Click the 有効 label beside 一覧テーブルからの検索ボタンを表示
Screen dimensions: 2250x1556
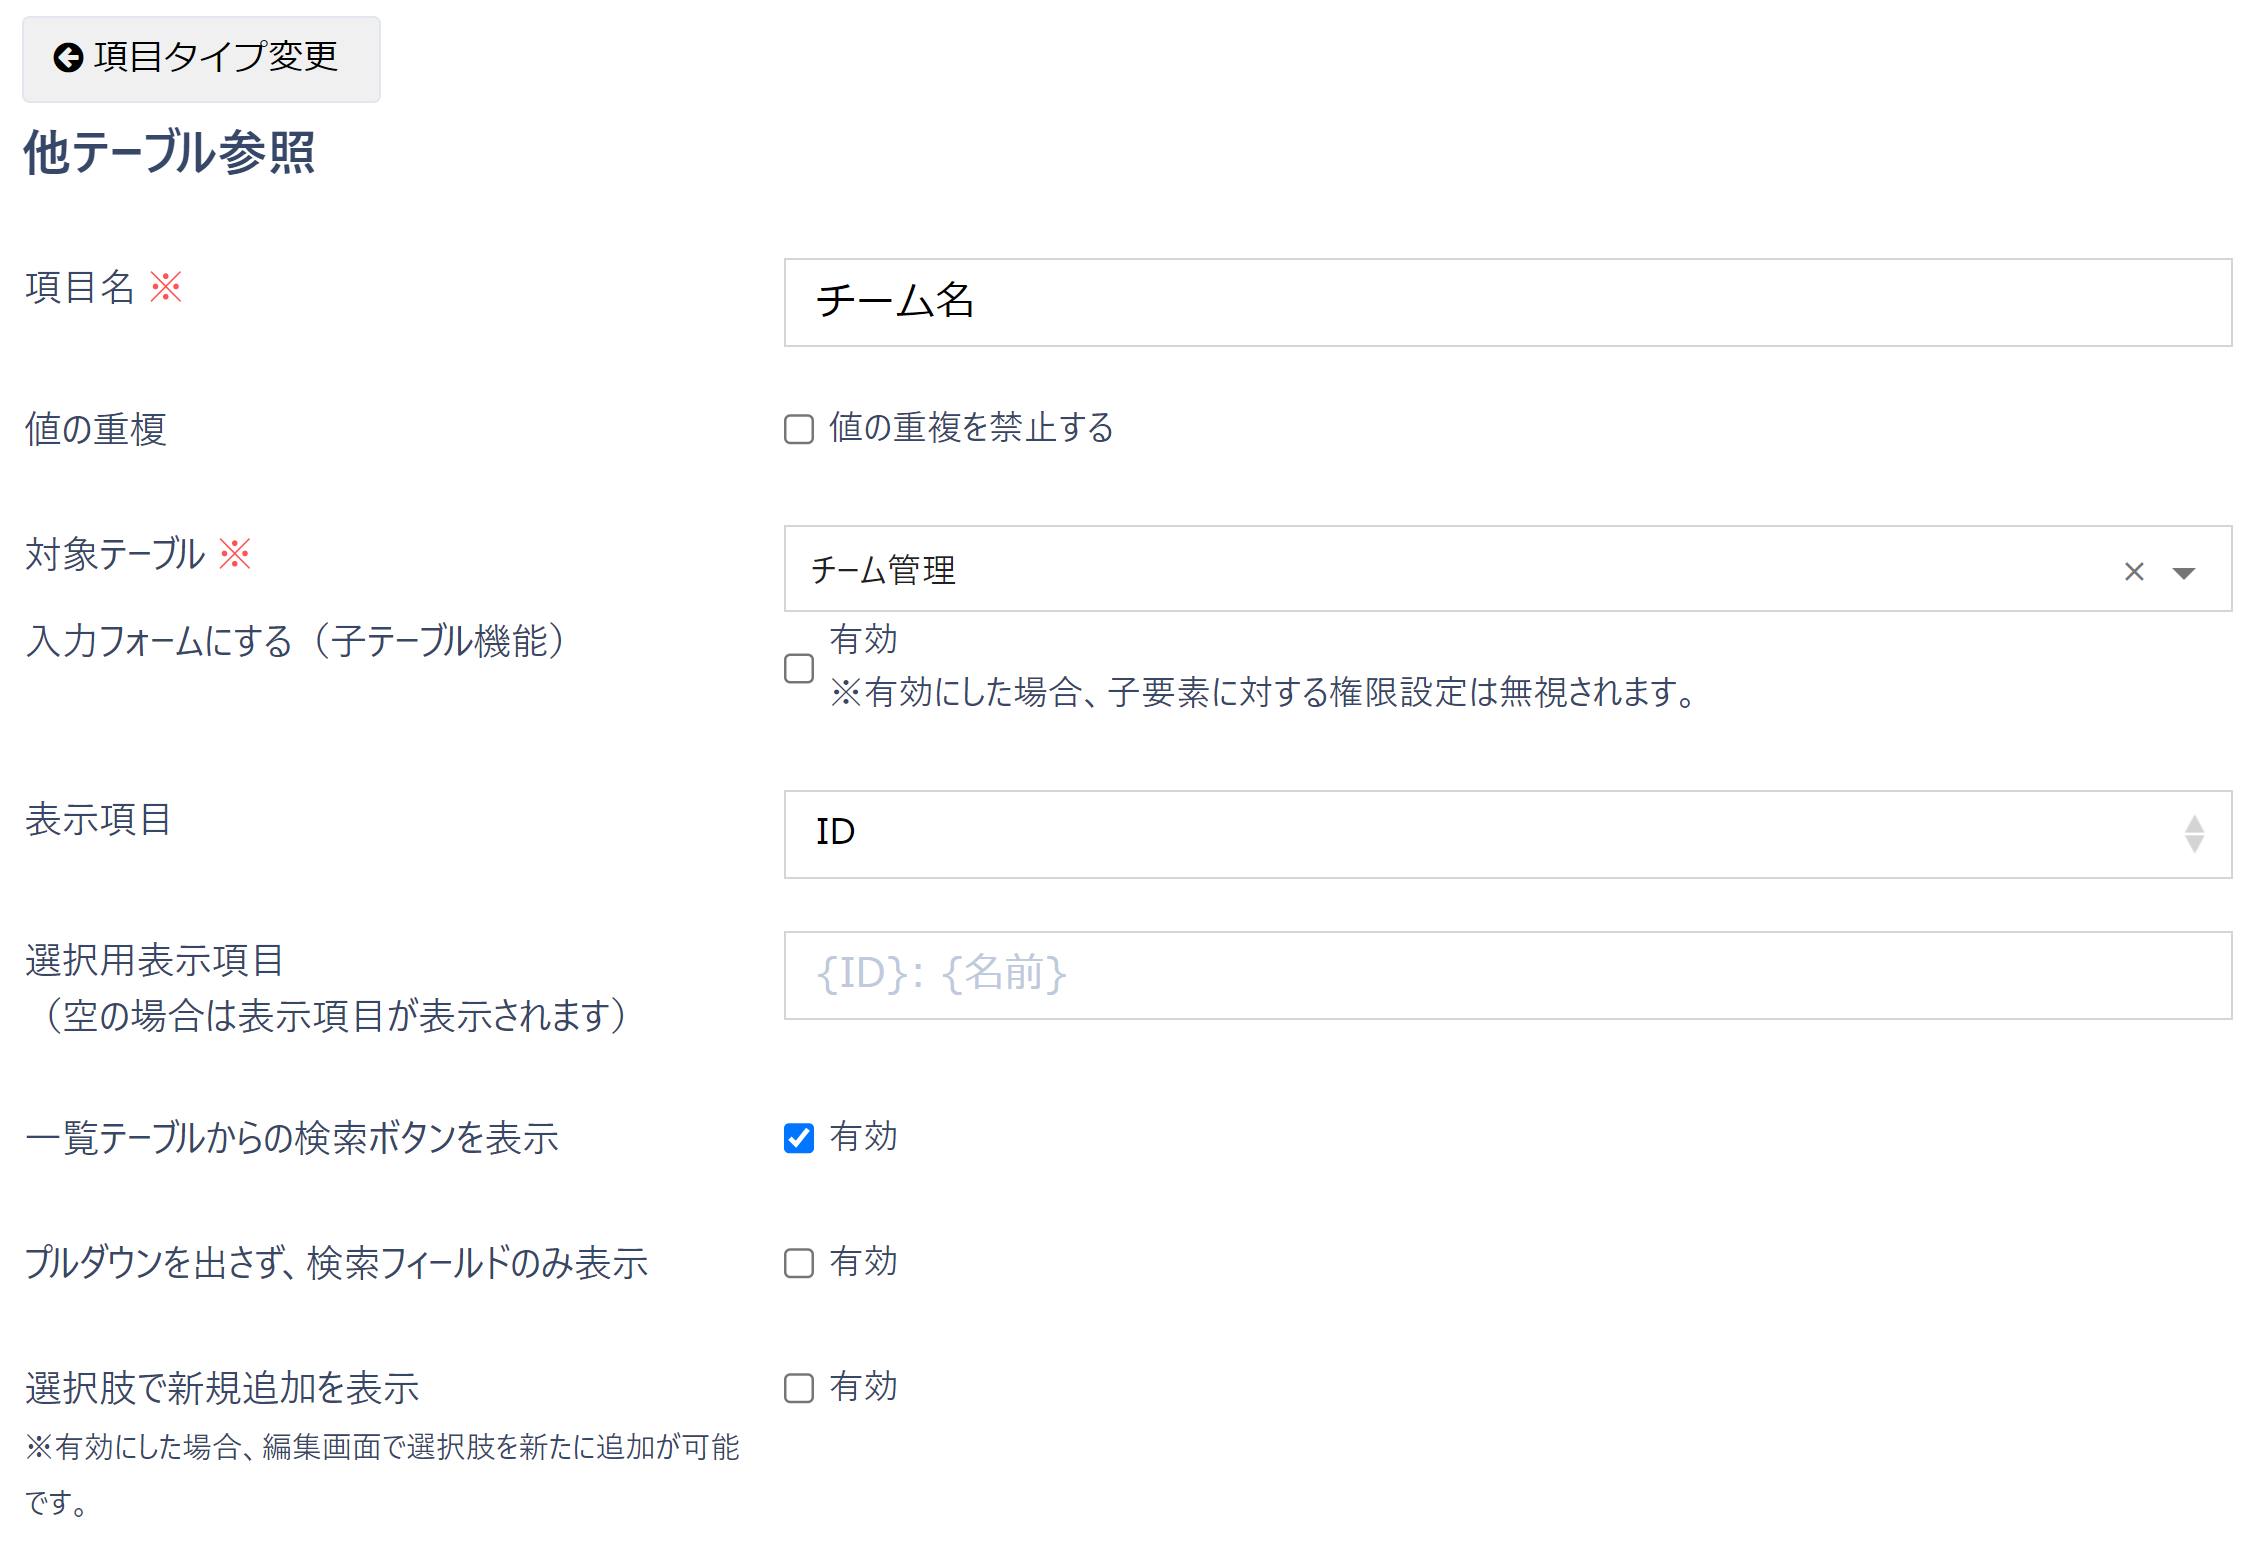[863, 1137]
